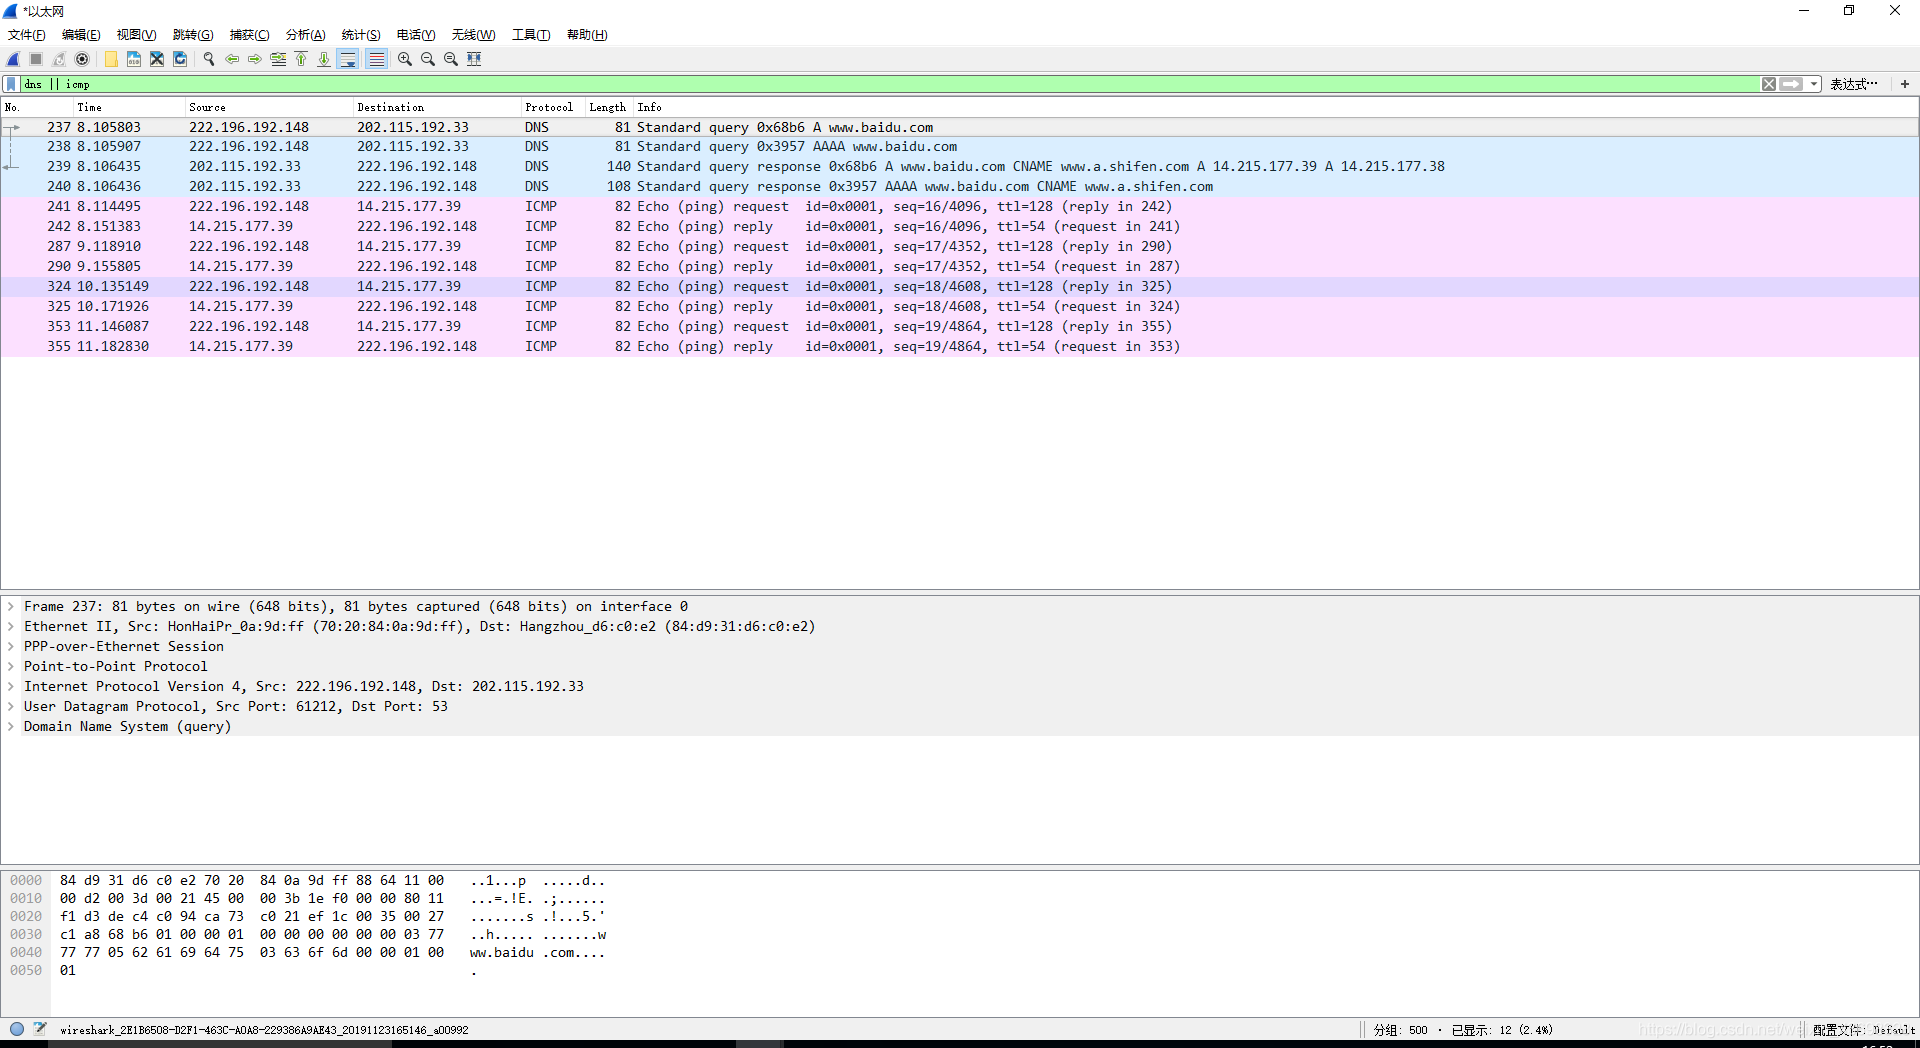
Task: Open the 帮助(H) menu
Action: [587, 35]
